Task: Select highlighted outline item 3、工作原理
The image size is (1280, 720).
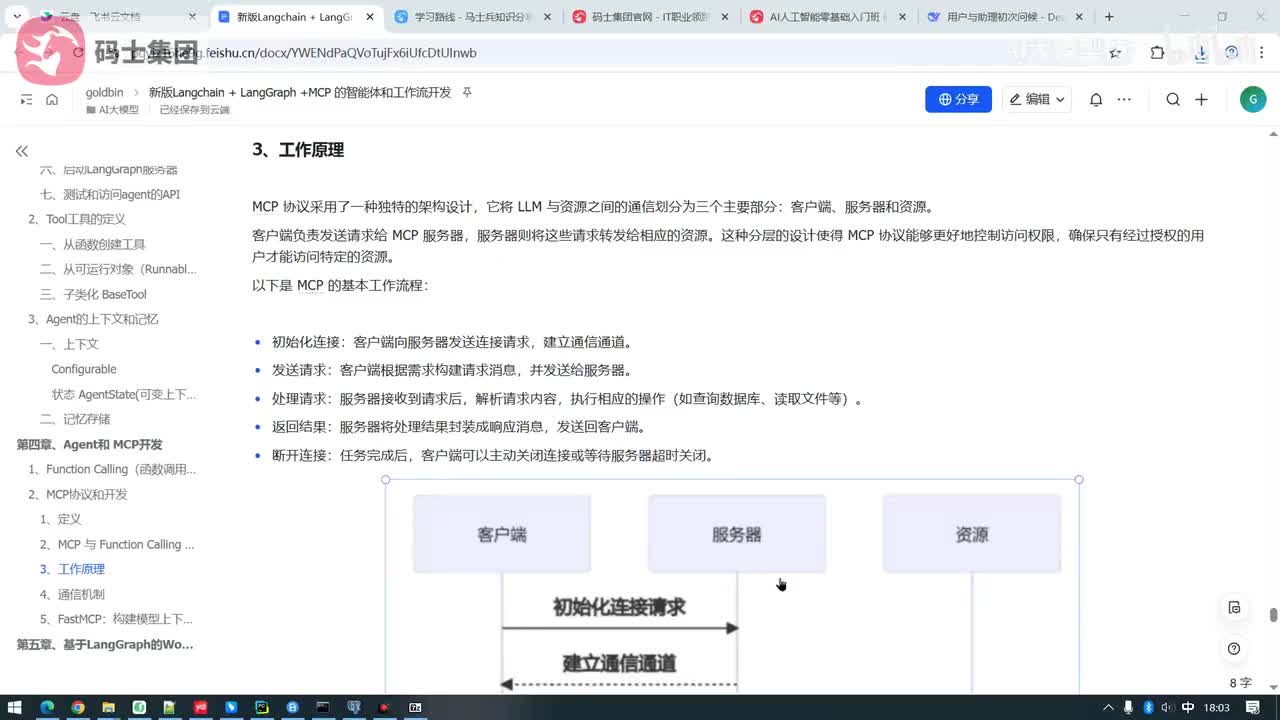Action: point(72,569)
